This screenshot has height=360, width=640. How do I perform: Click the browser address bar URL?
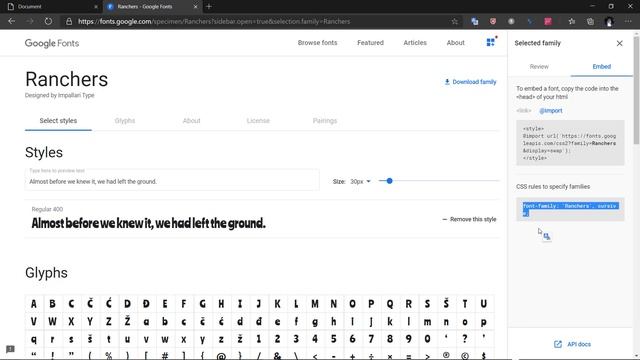tap(214, 21)
